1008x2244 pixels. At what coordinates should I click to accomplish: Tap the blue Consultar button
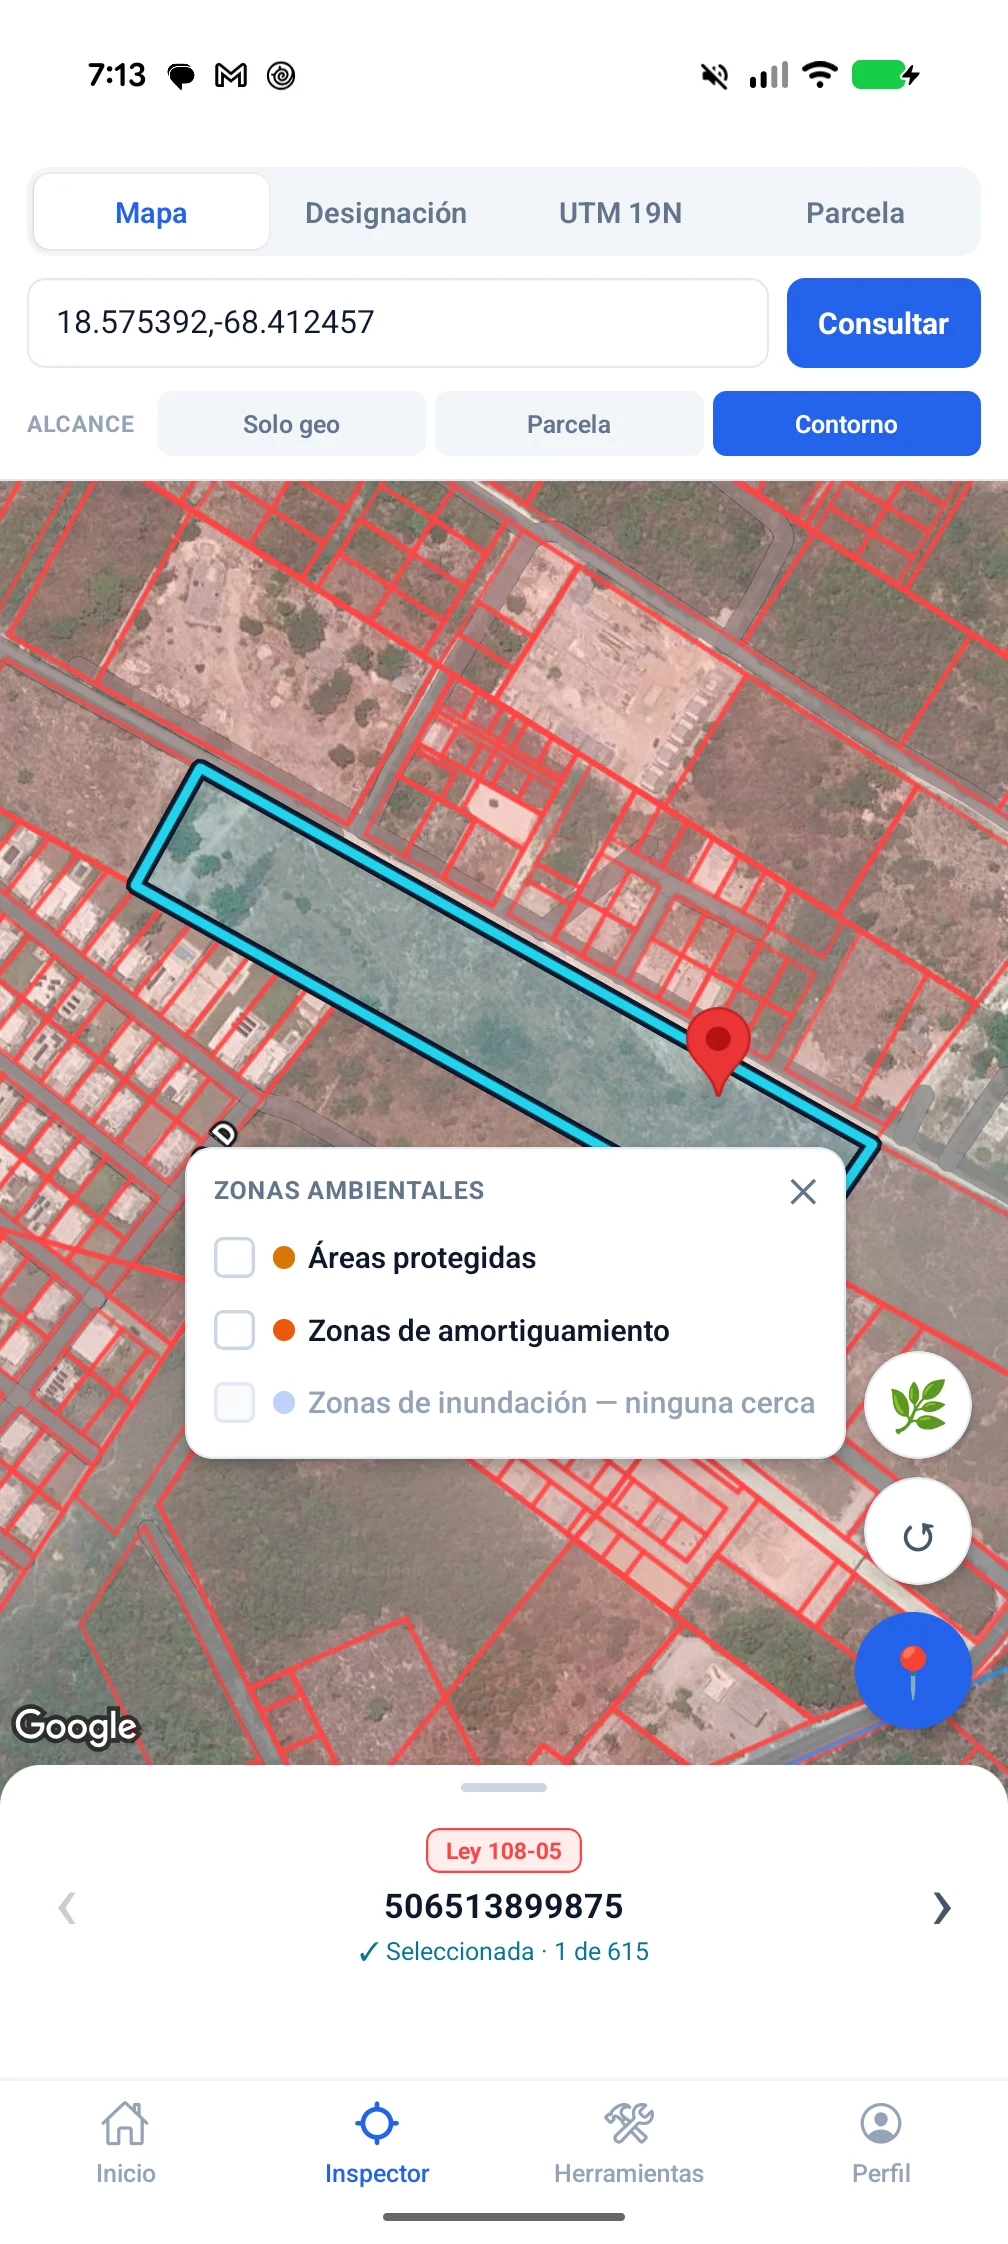[x=884, y=323]
